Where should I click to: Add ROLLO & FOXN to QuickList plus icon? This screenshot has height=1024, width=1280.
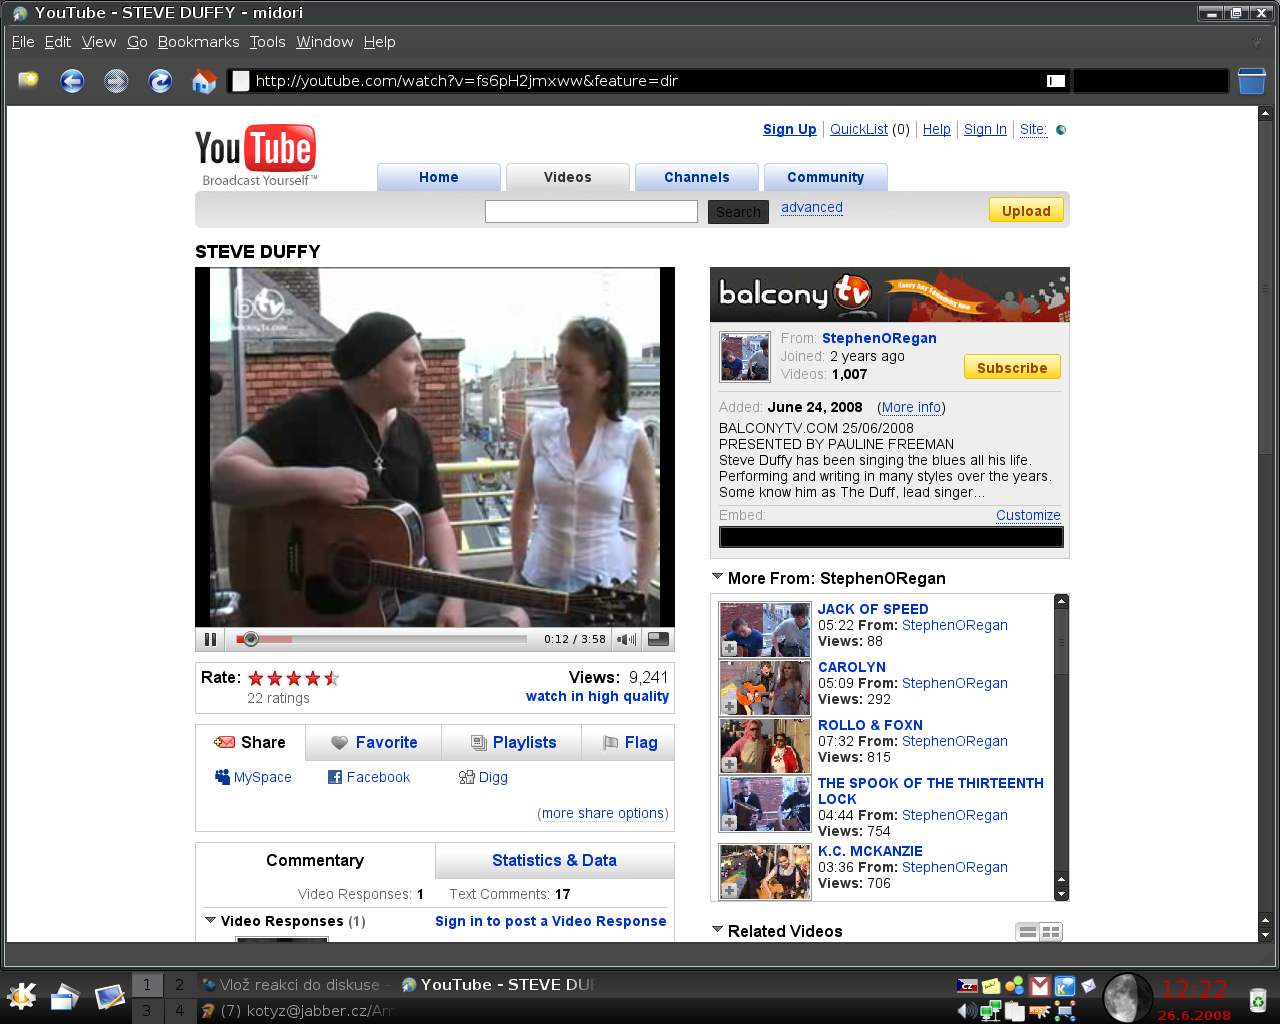(x=730, y=765)
